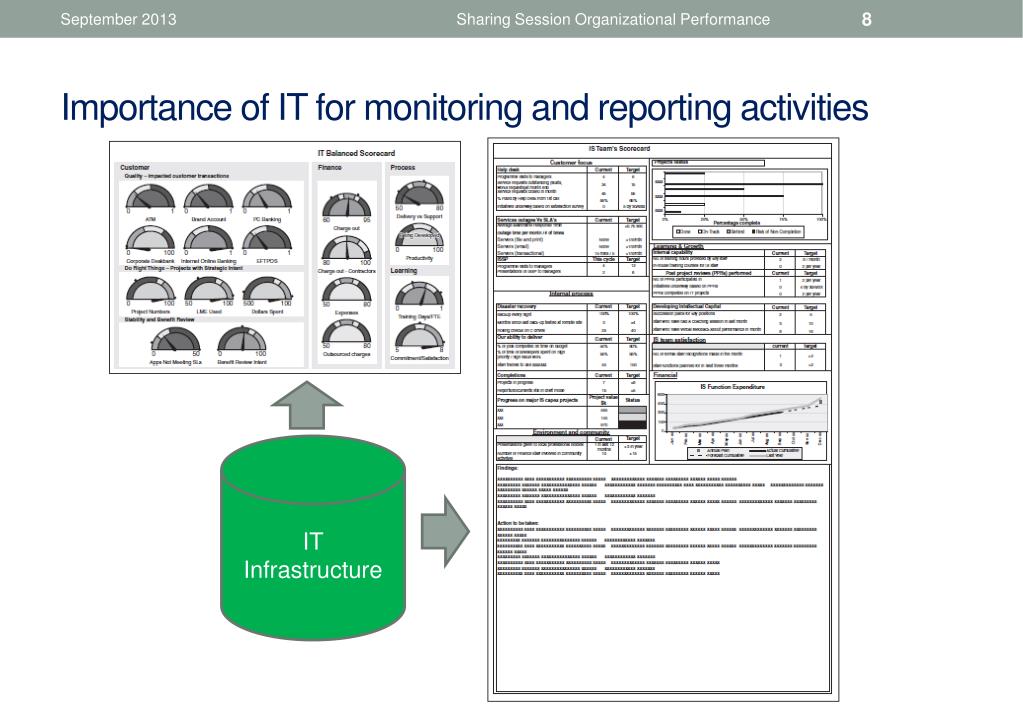Select the Brand Account gauge
The width and height of the screenshot is (1023, 708).
tap(208, 198)
